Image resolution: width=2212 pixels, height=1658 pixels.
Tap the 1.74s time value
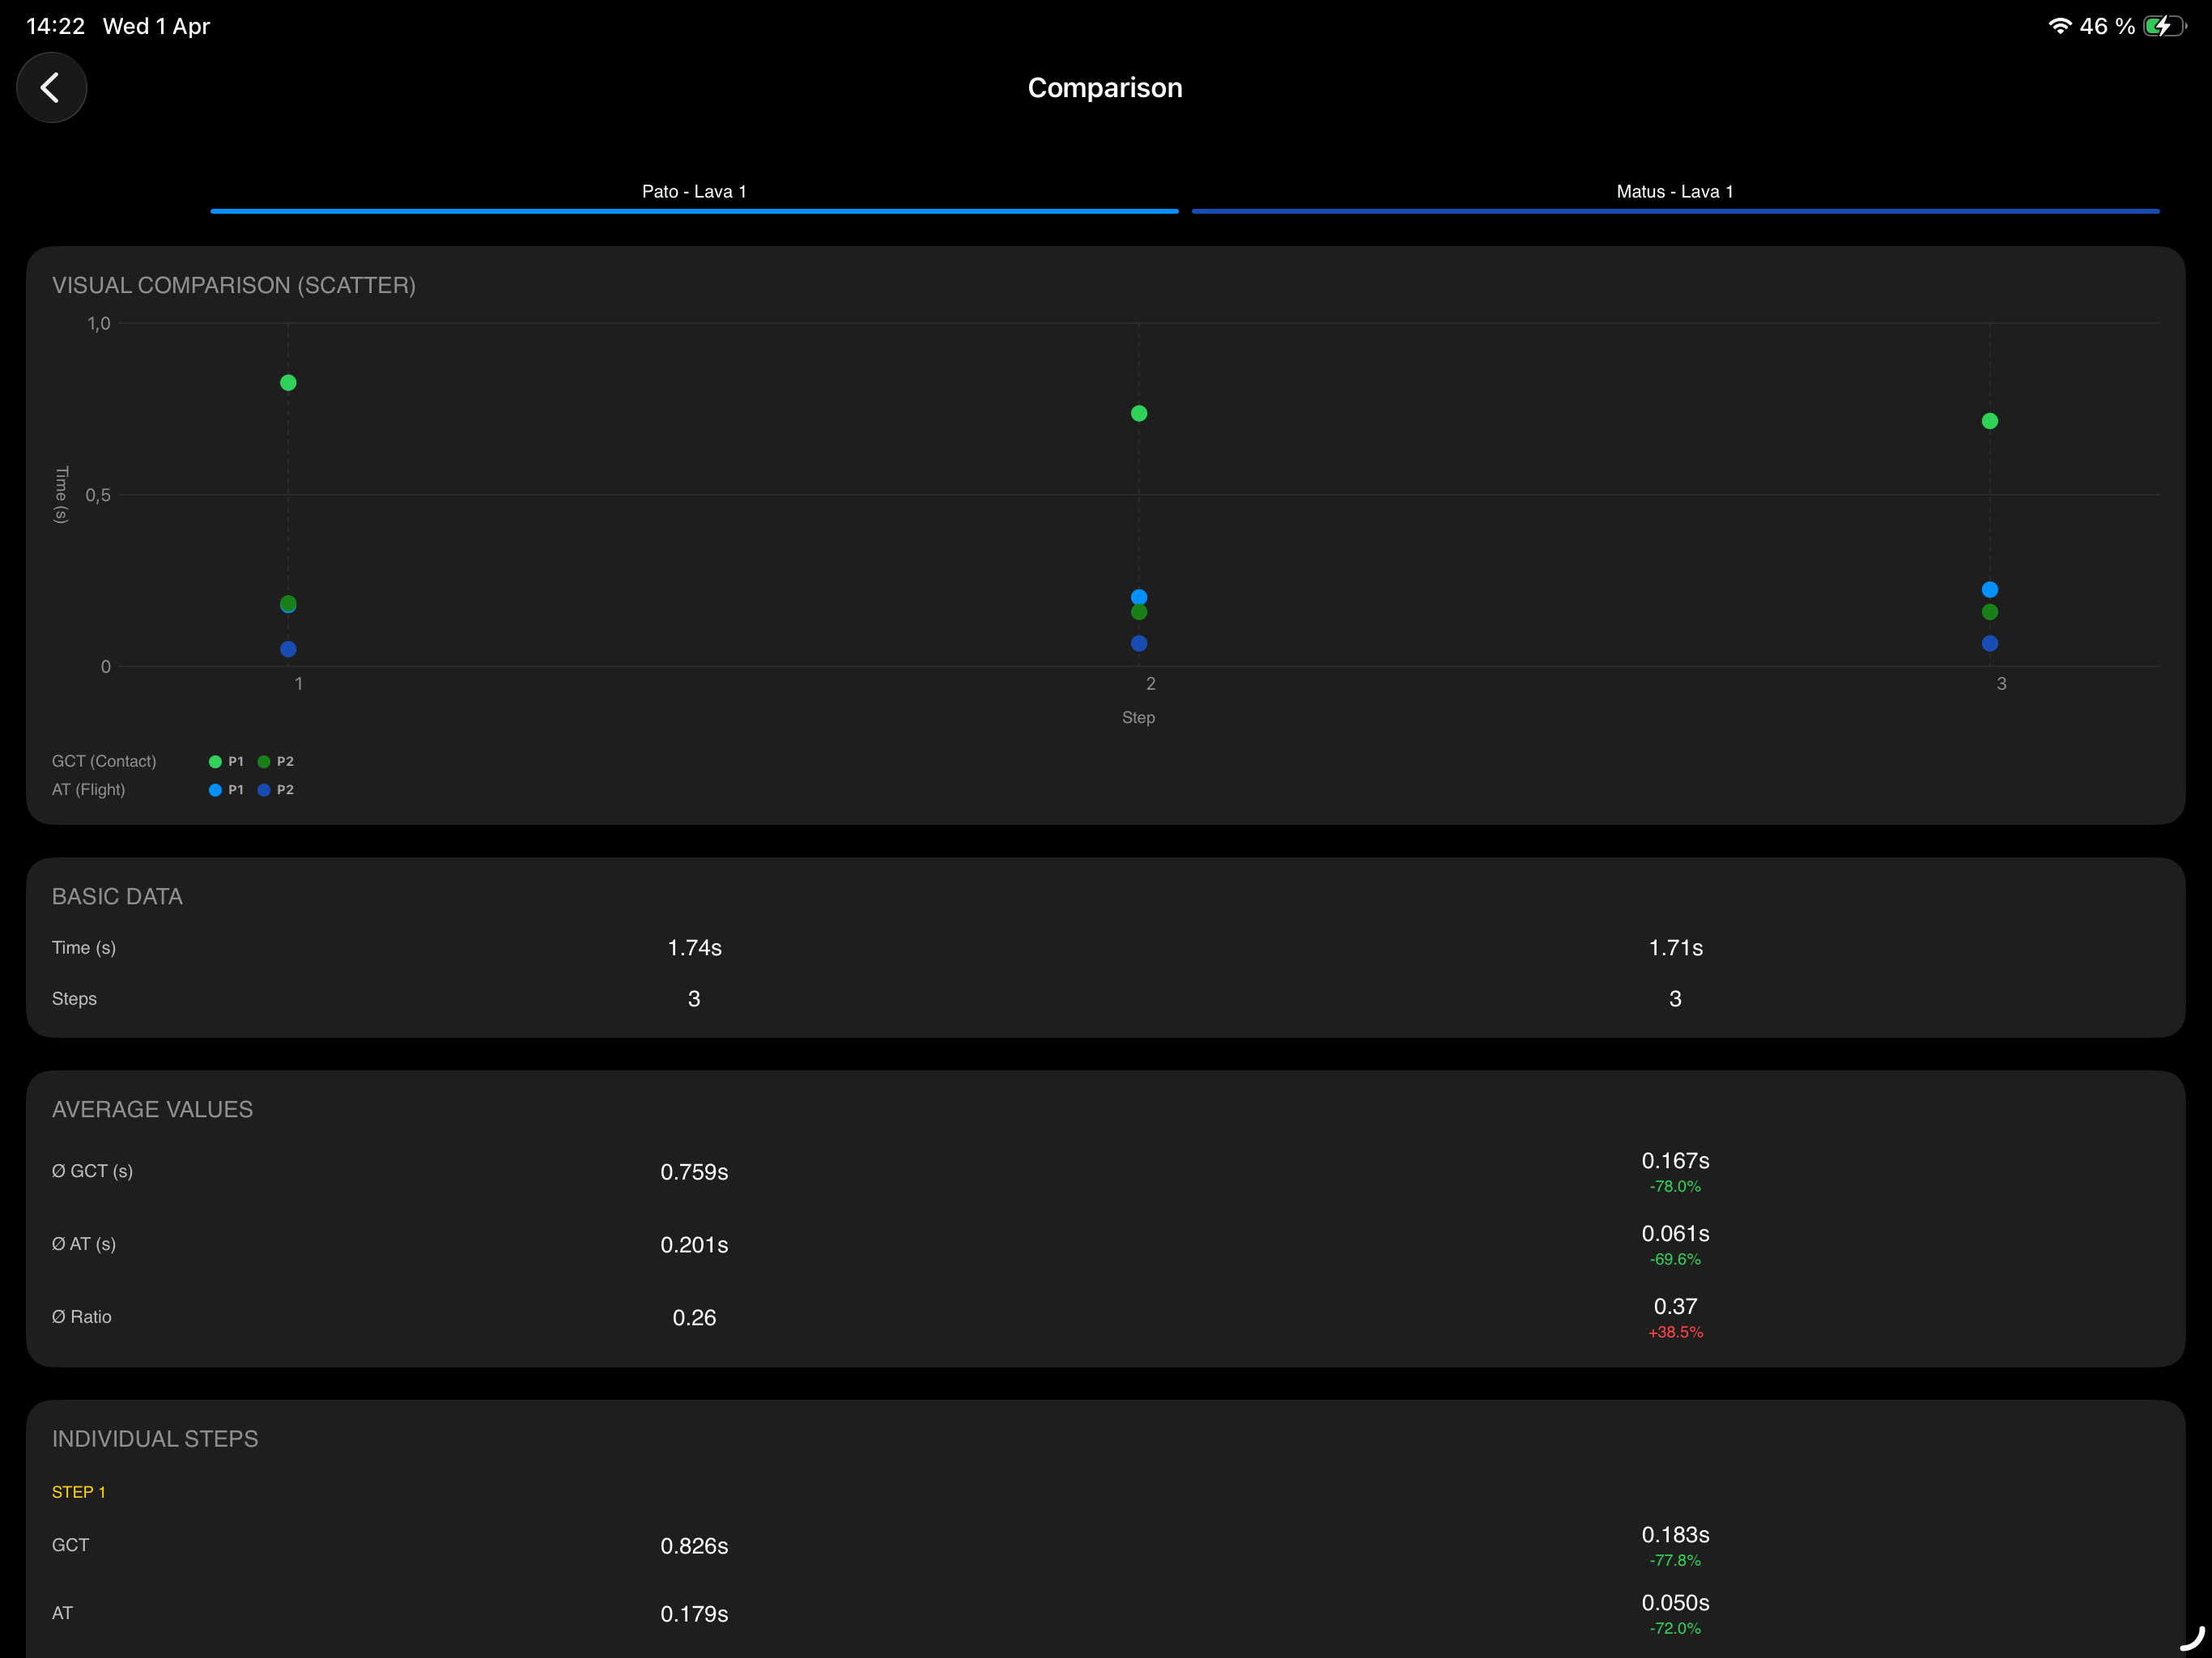[x=694, y=948]
